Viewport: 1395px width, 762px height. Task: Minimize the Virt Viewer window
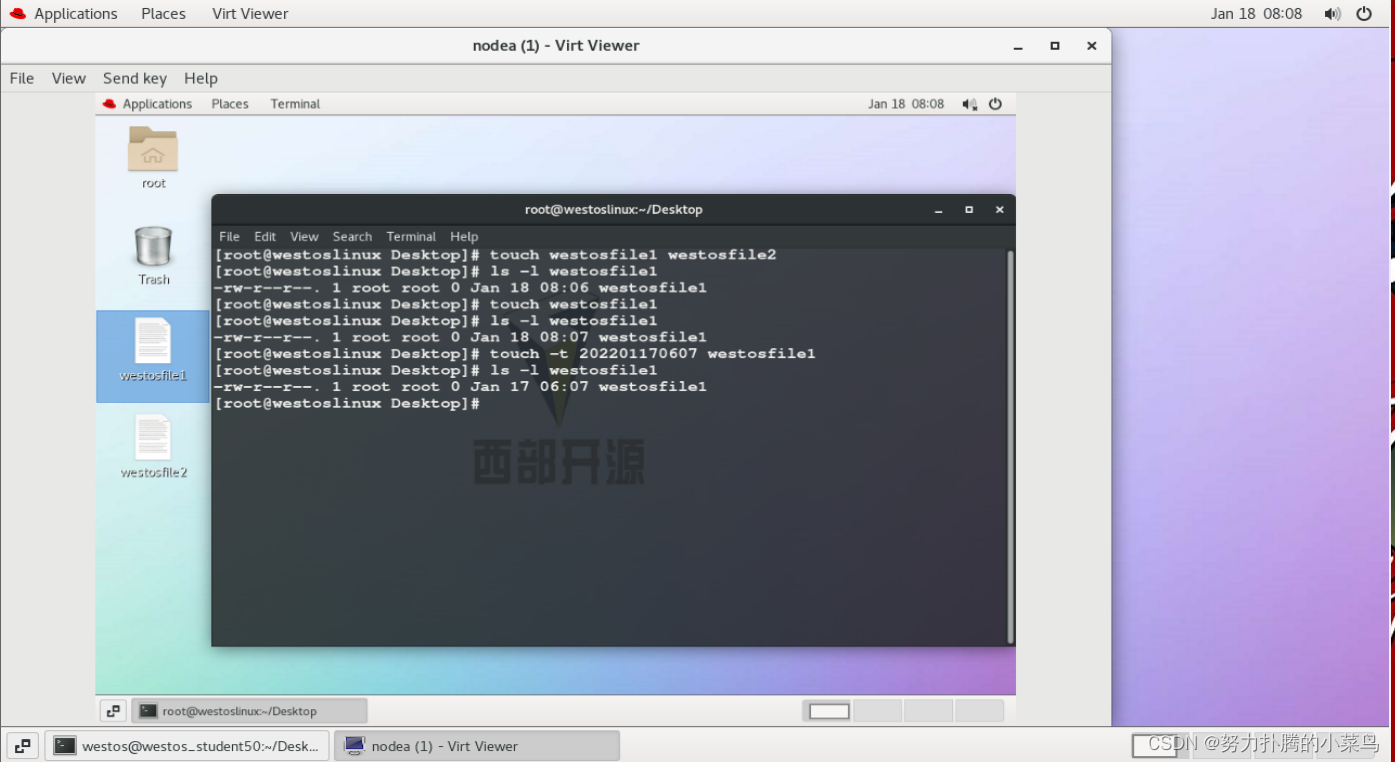[1018, 46]
